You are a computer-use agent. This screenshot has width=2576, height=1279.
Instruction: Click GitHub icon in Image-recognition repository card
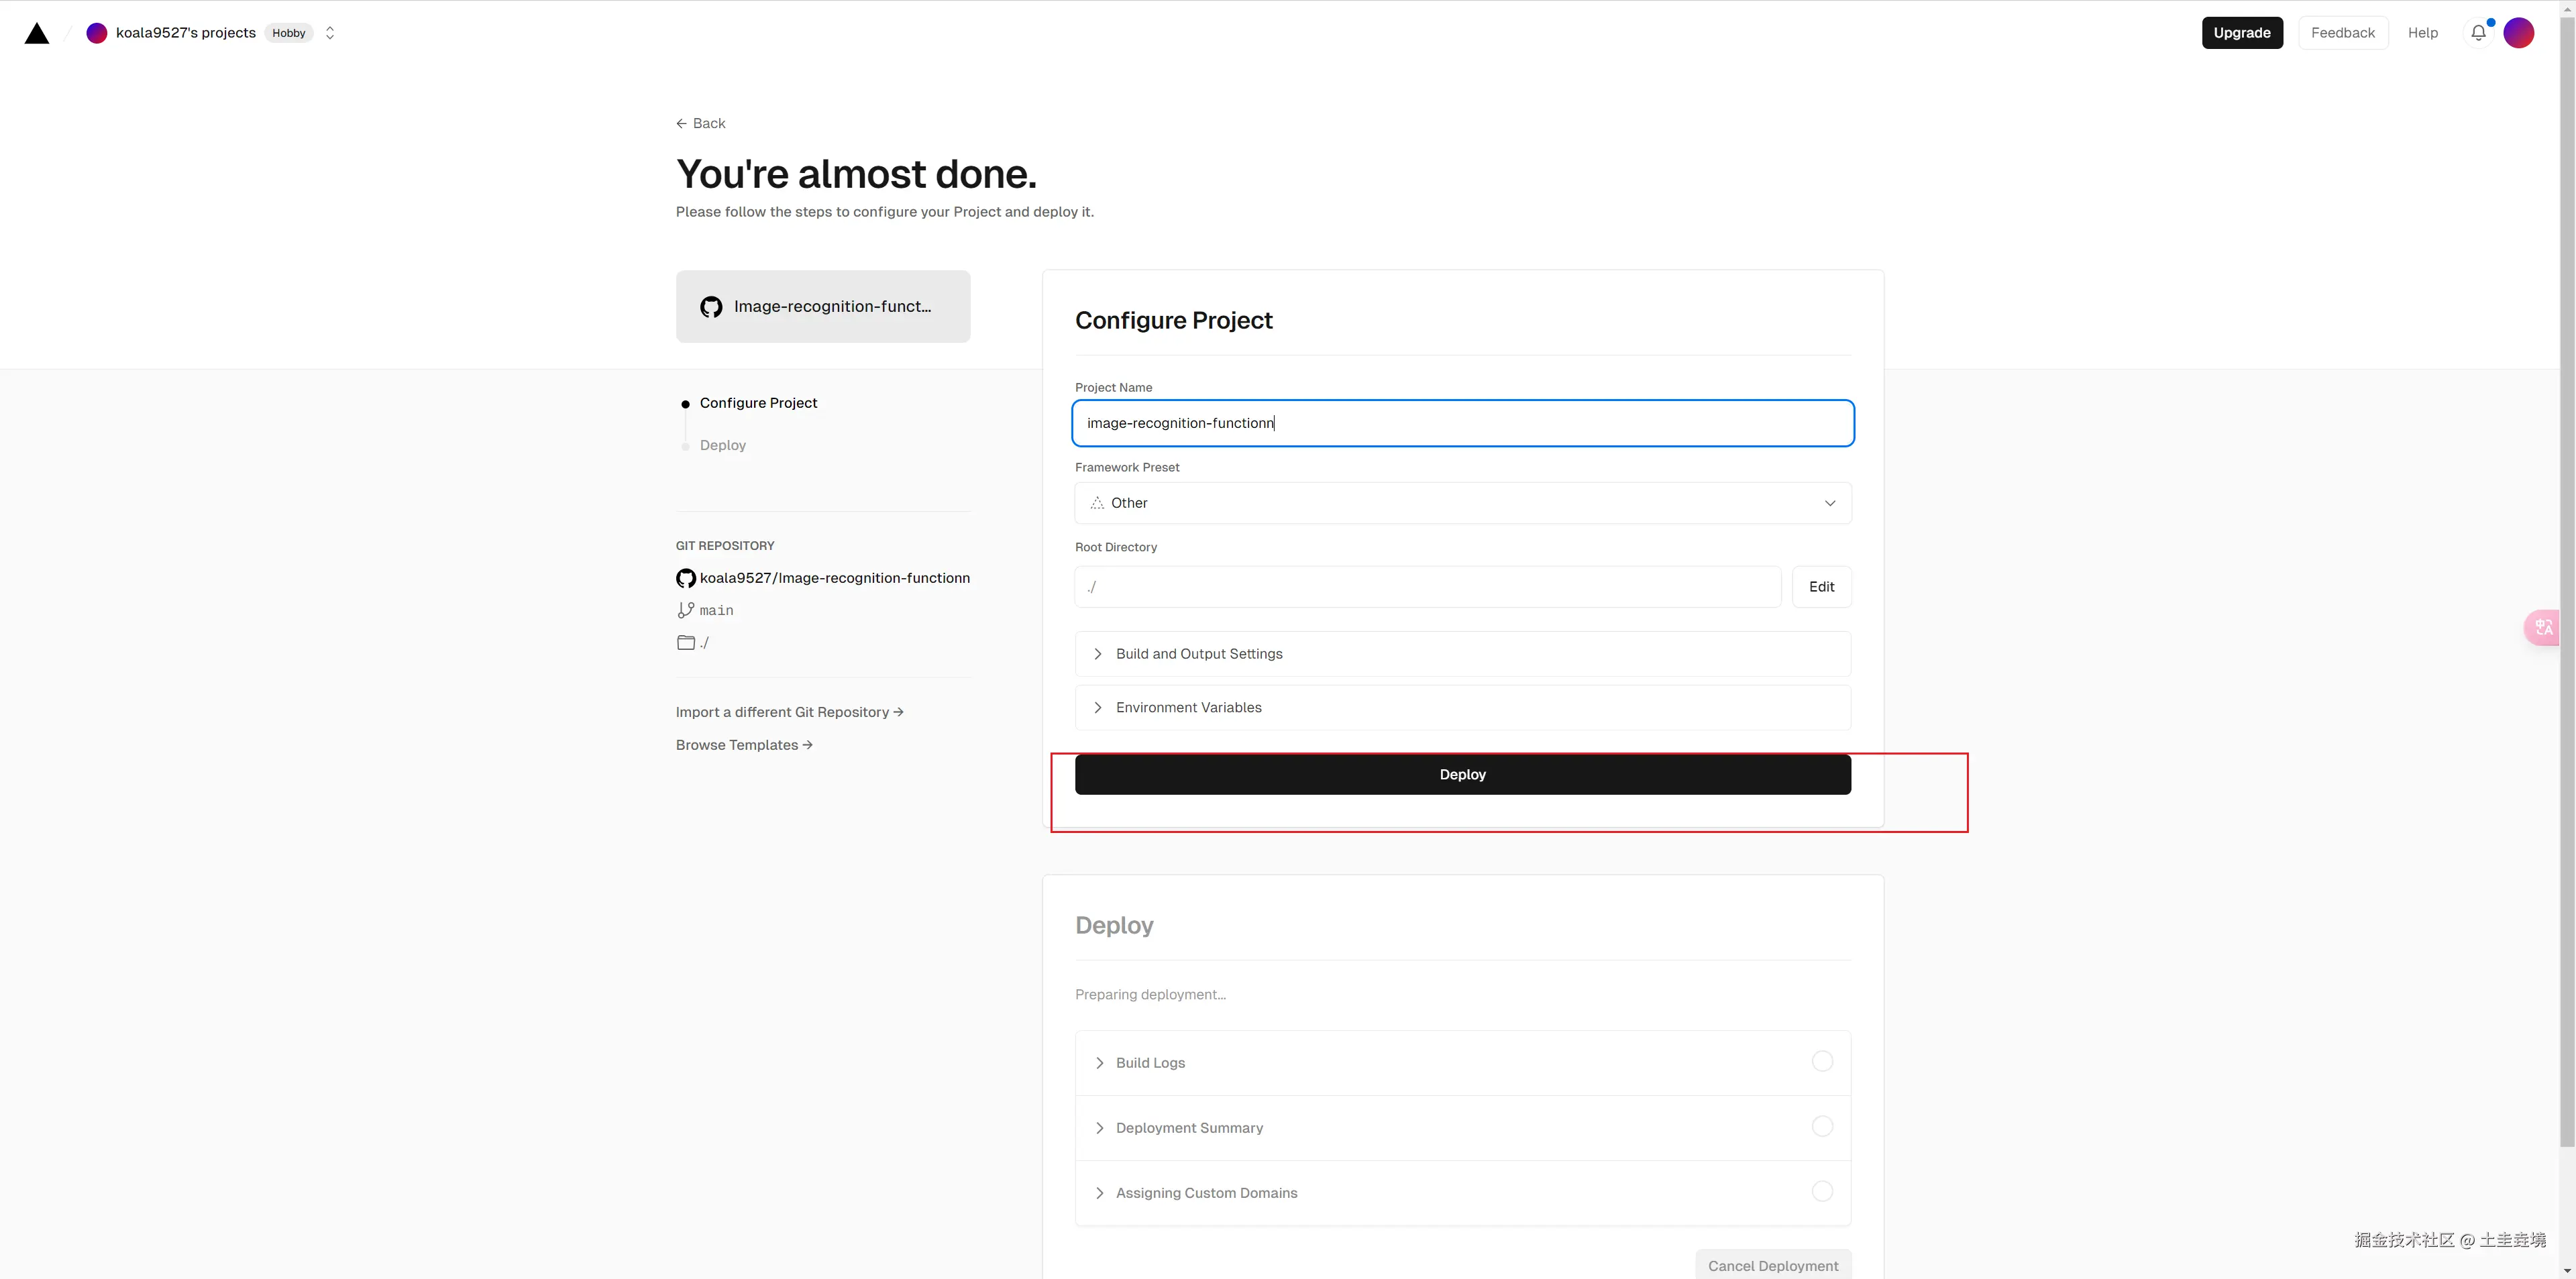[711, 307]
